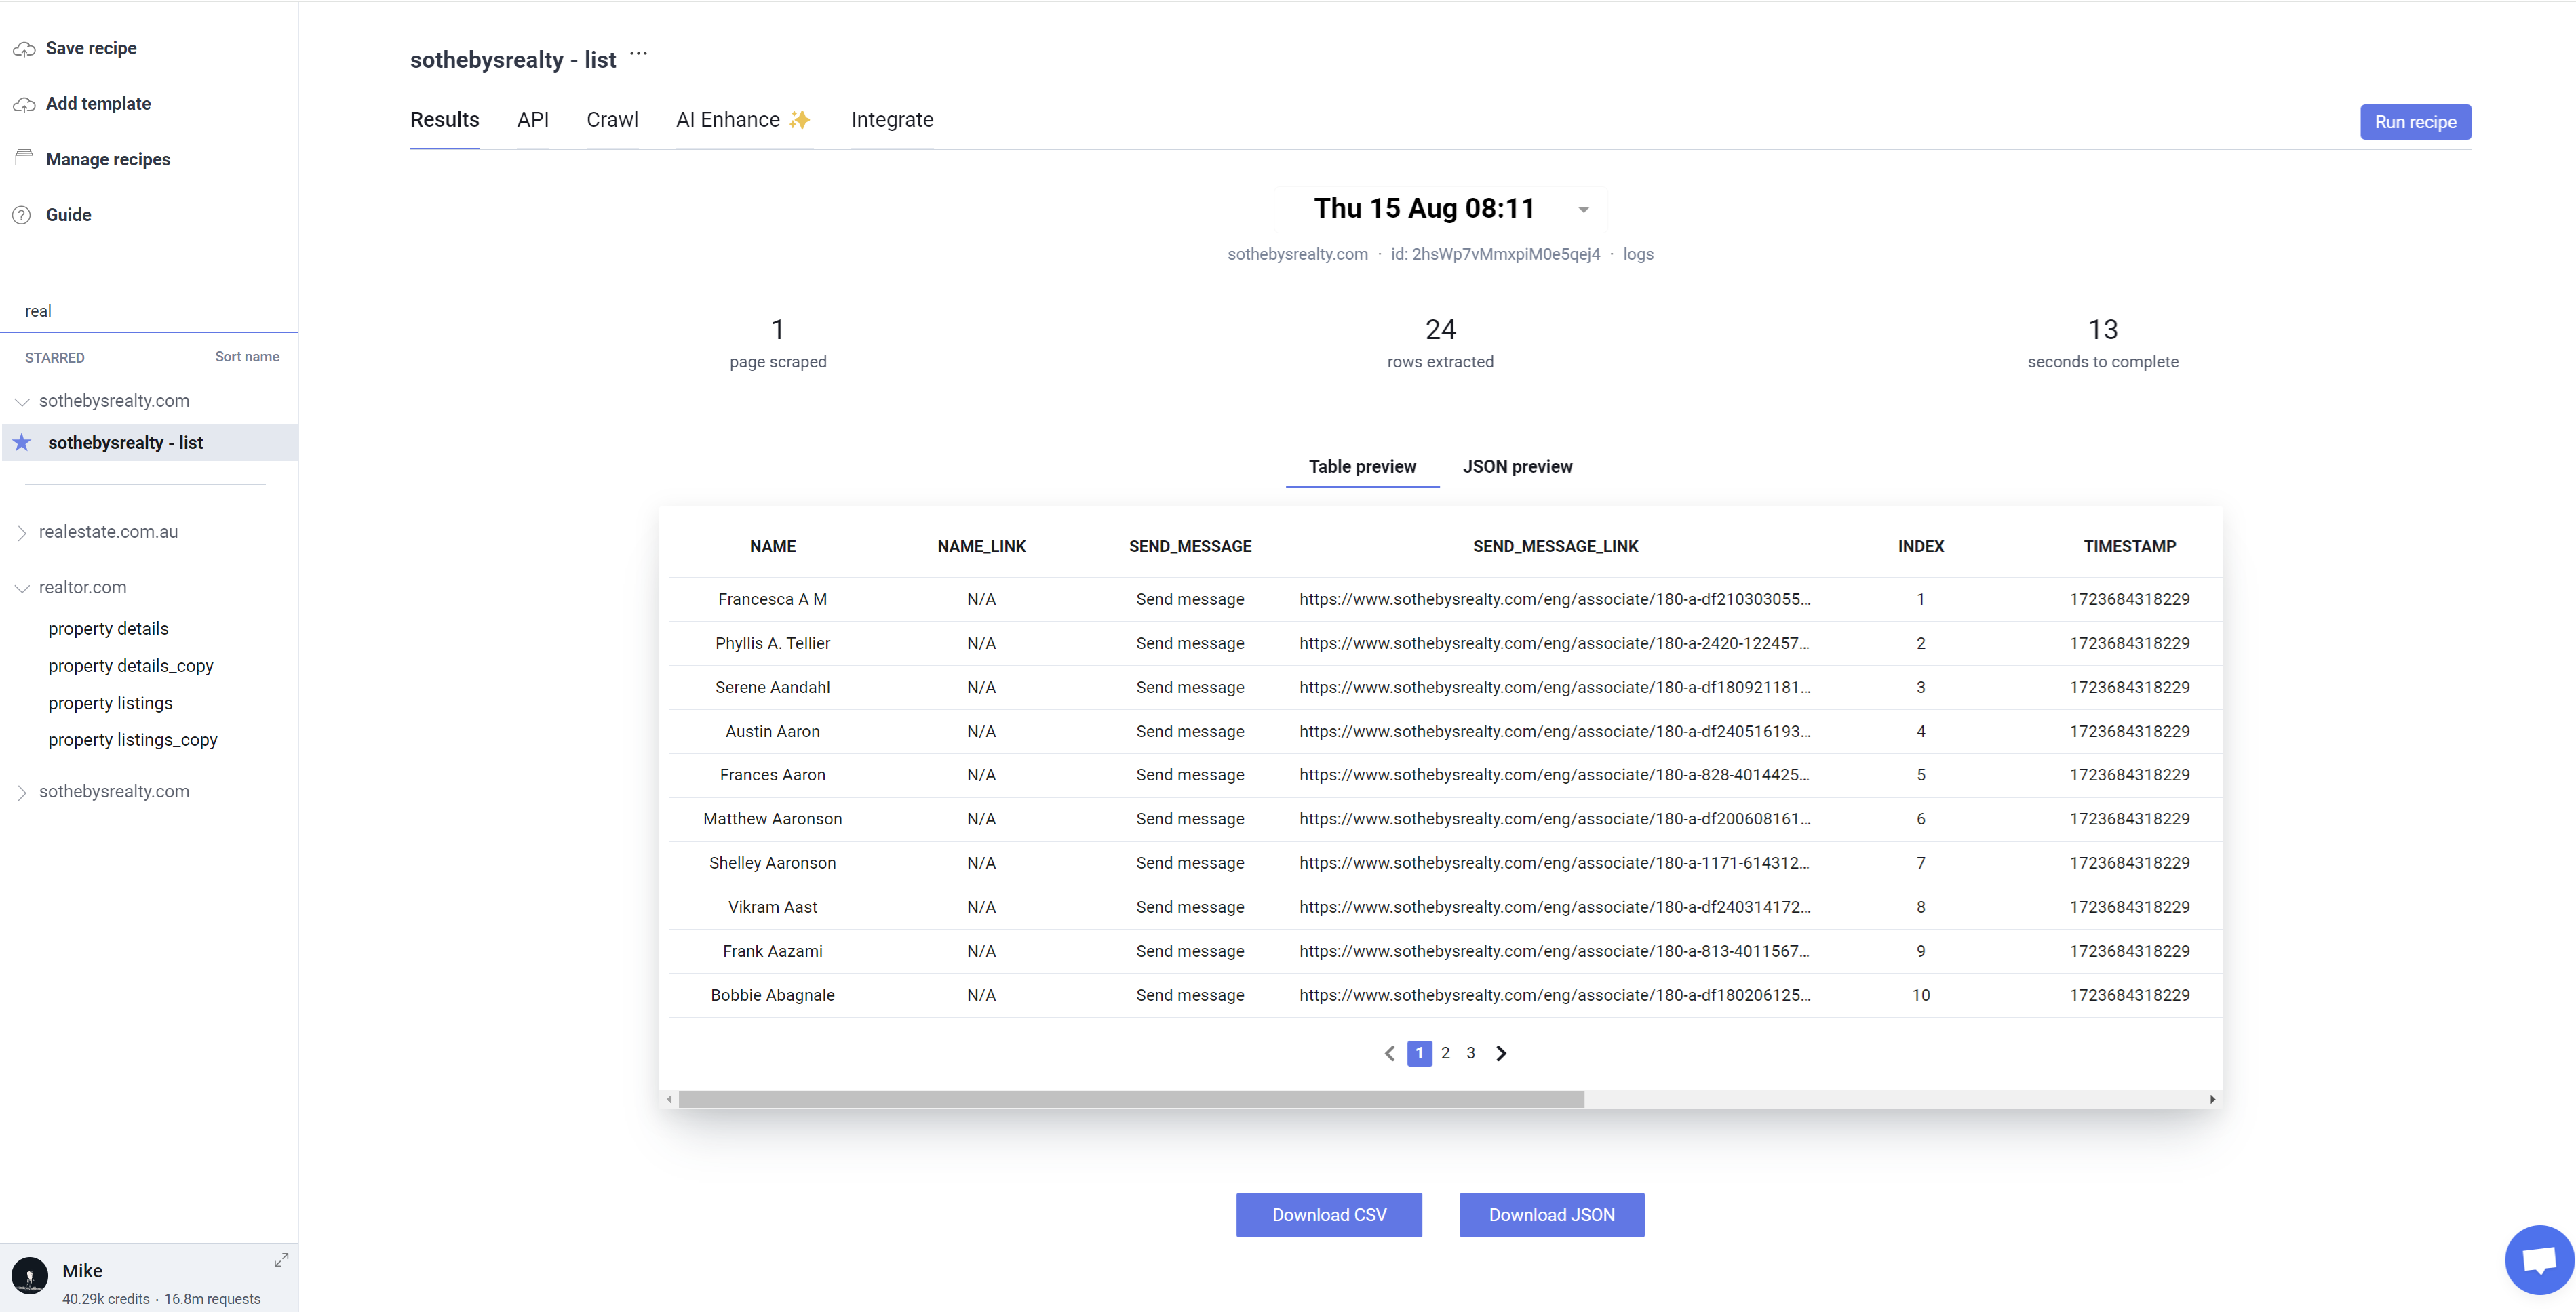Switch to the Crawl tab
The width and height of the screenshot is (2576, 1312).
[611, 120]
